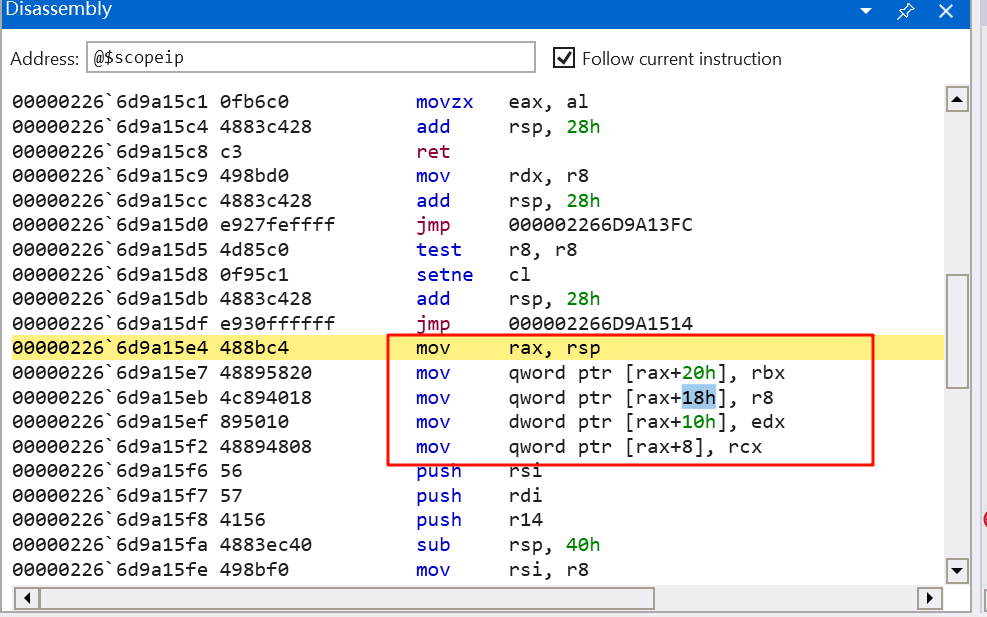Pin the Disassembly panel with pushpin icon

(905, 11)
